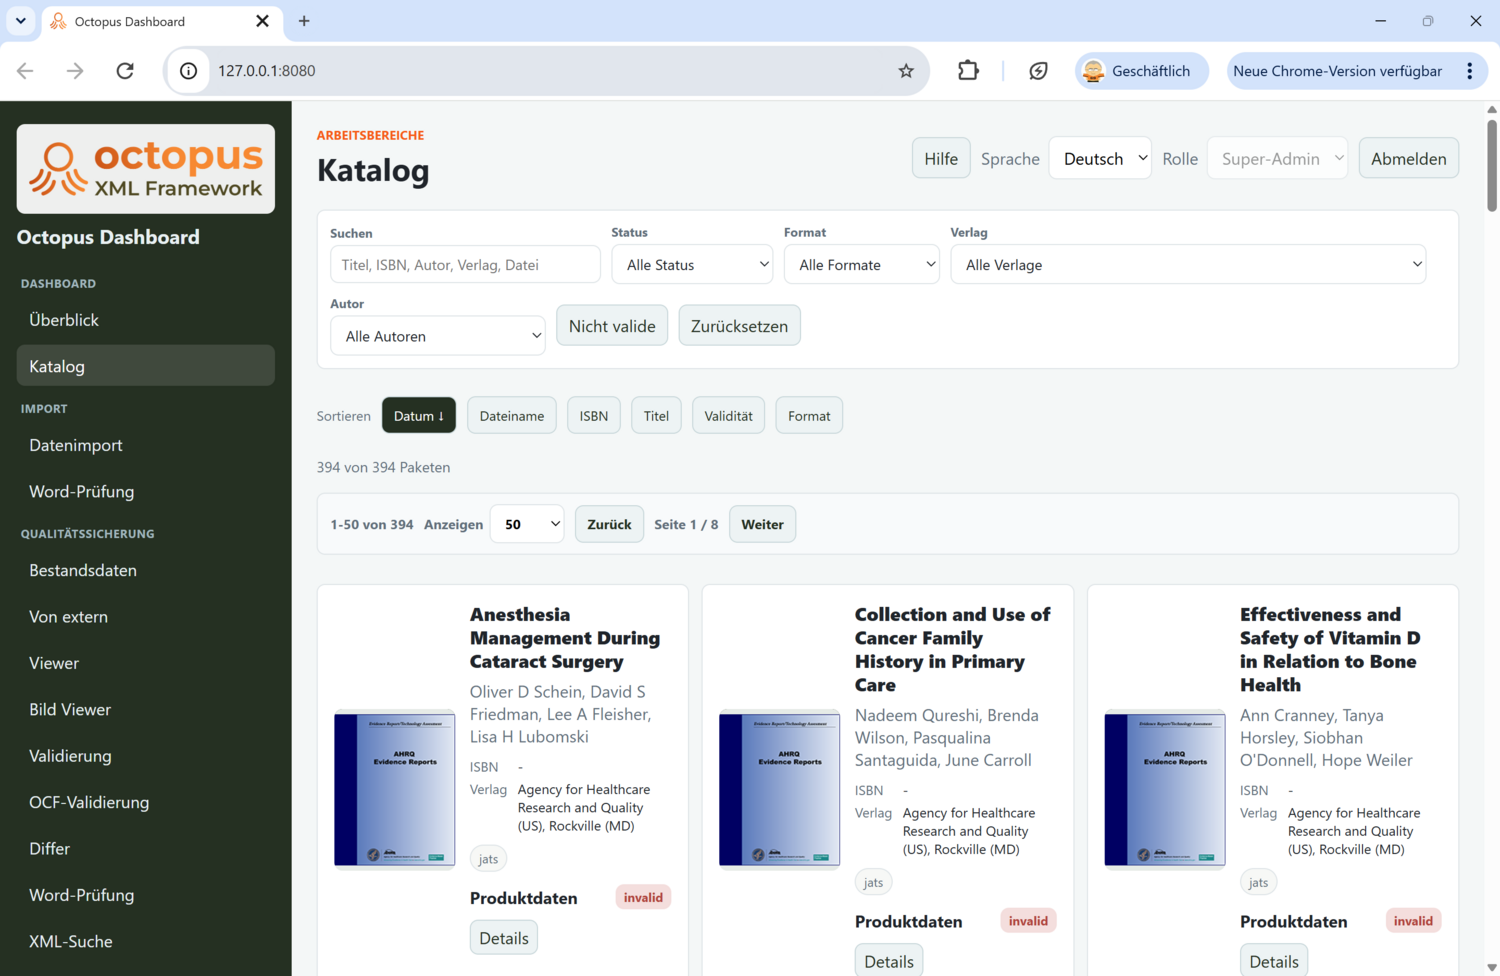Sort catalog by Format
This screenshot has height=976, width=1500.
809,416
